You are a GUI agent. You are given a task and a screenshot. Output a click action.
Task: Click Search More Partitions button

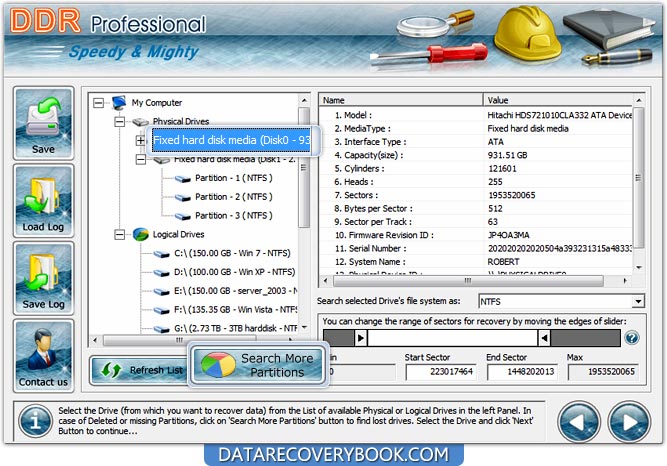point(258,365)
